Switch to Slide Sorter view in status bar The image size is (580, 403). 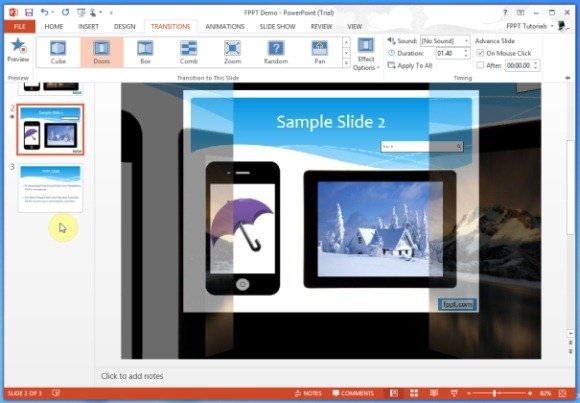click(414, 393)
